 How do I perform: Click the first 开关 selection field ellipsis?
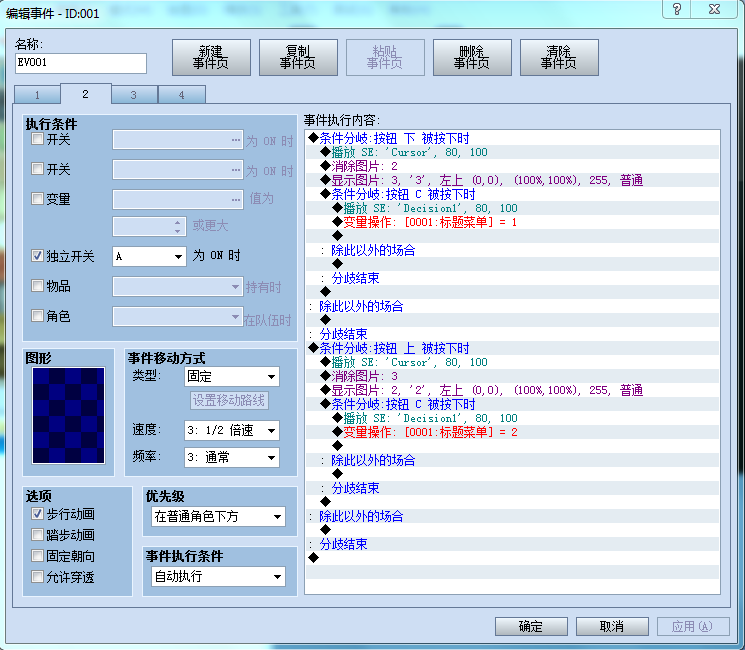[x=236, y=140]
